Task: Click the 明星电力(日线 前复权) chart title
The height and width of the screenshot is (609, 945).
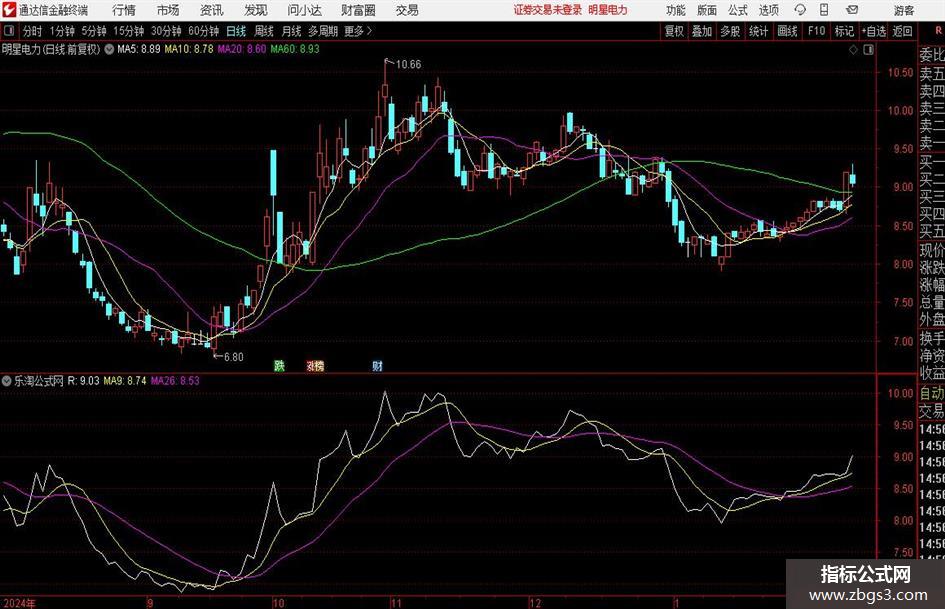Action: pos(51,49)
